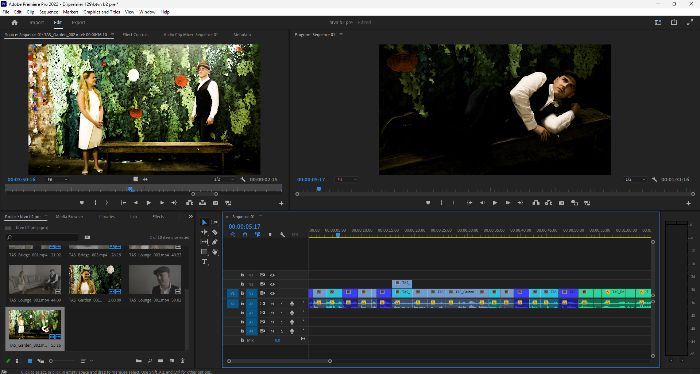Expand hidden project panel tabs with chevrons
Screen dimensions: 700x374
point(191,216)
